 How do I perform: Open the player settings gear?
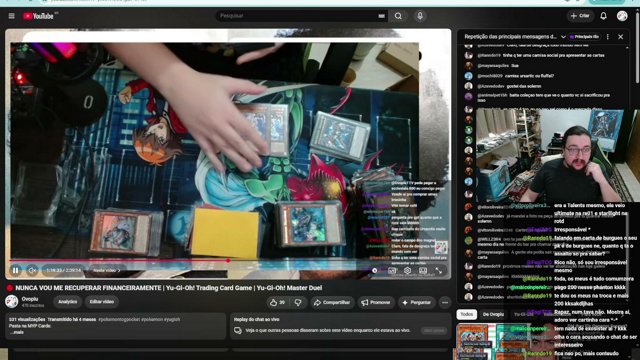(x=407, y=270)
